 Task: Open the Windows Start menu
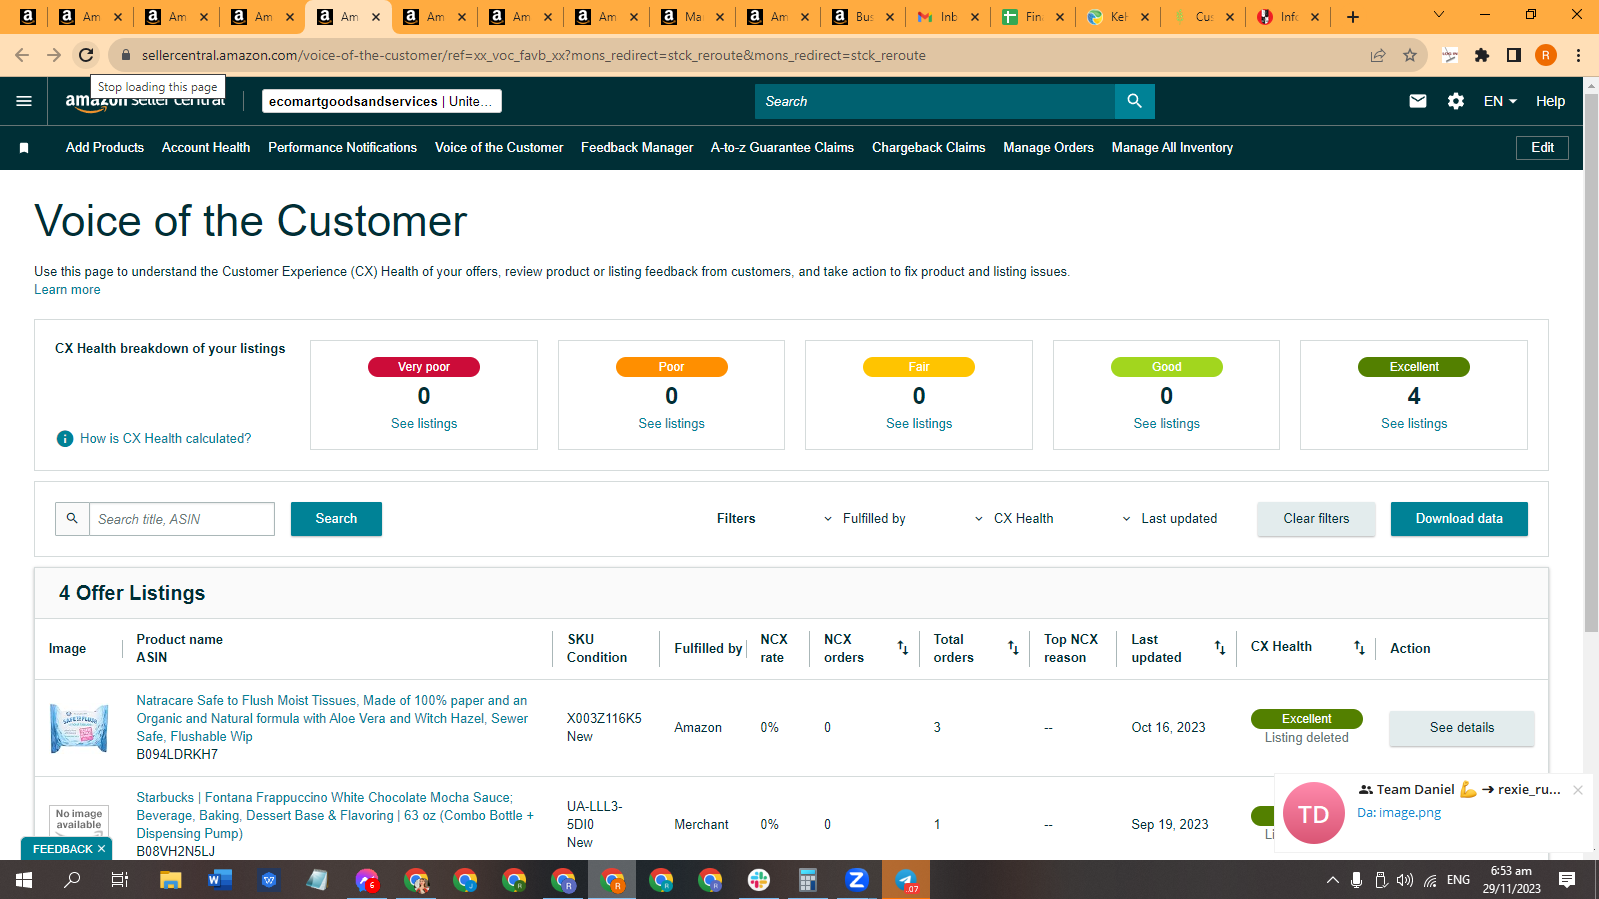point(24,880)
